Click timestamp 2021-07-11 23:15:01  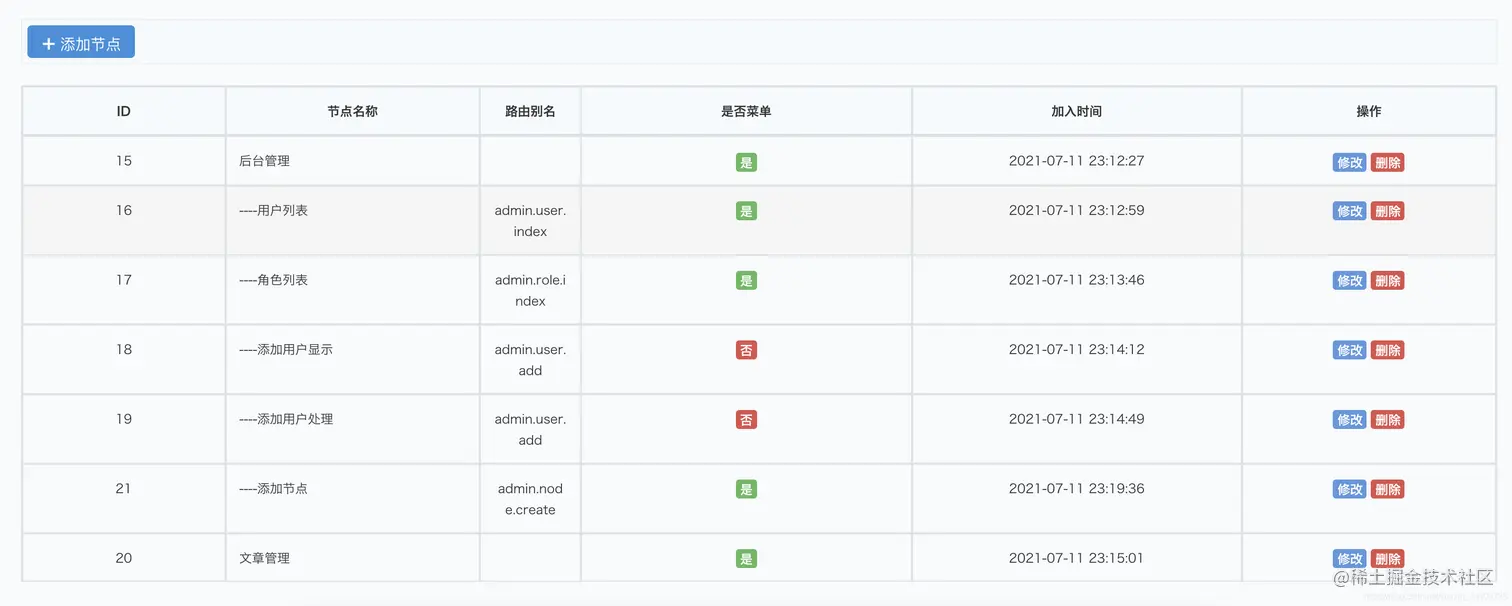pos(1076,557)
